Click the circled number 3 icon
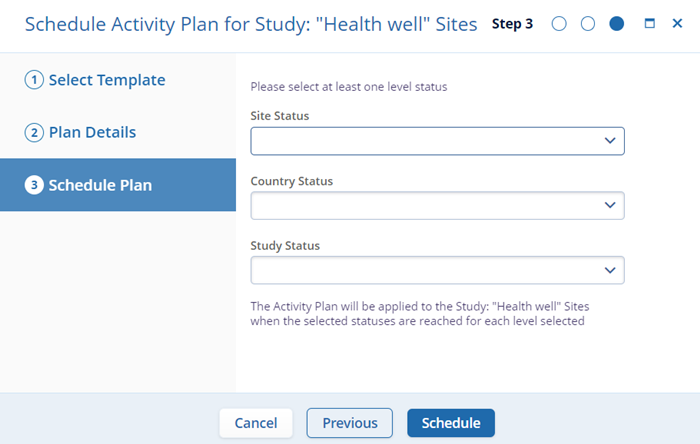 point(34,185)
